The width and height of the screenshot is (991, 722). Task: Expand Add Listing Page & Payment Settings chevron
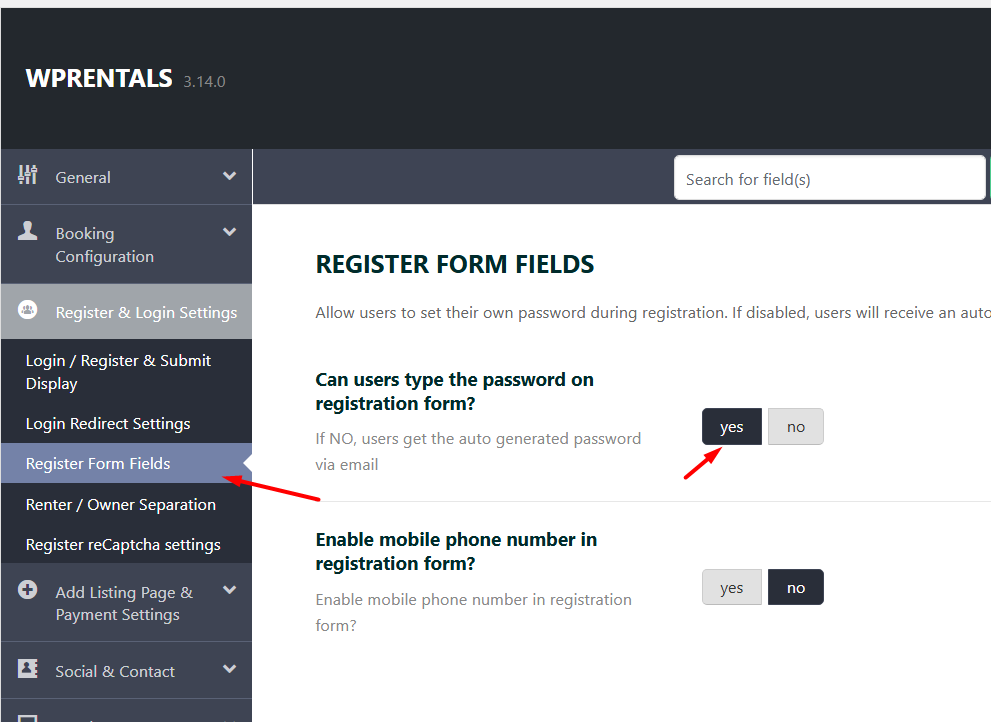point(229,590)
